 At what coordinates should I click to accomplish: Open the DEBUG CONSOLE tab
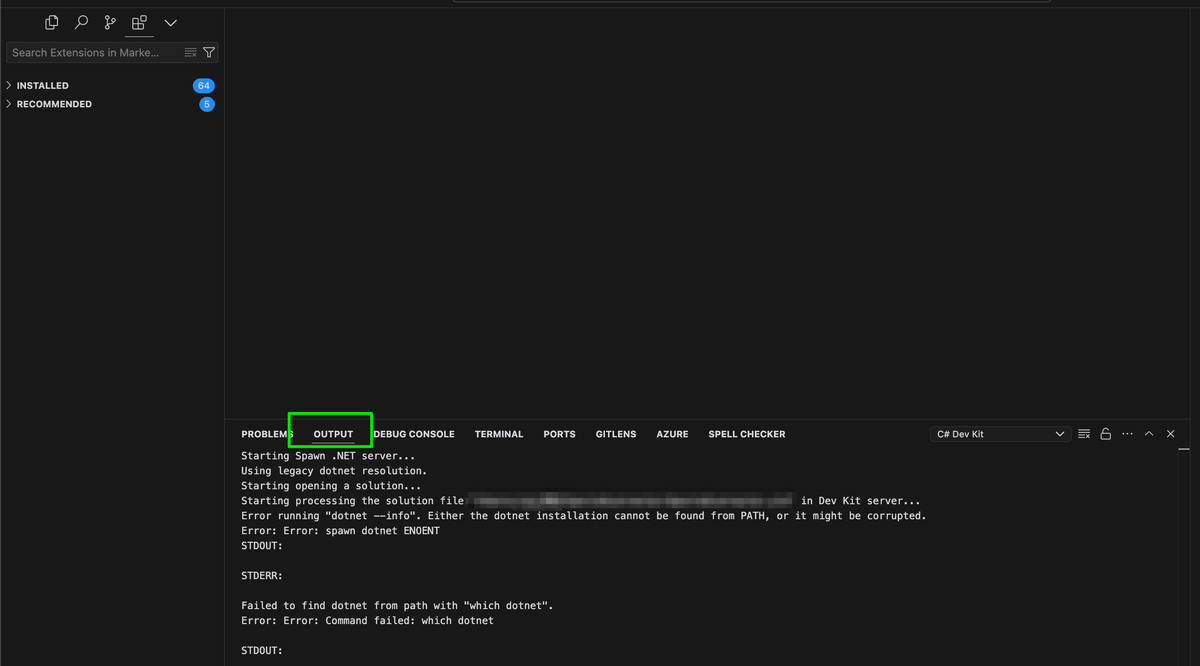(x=414, y=434)
